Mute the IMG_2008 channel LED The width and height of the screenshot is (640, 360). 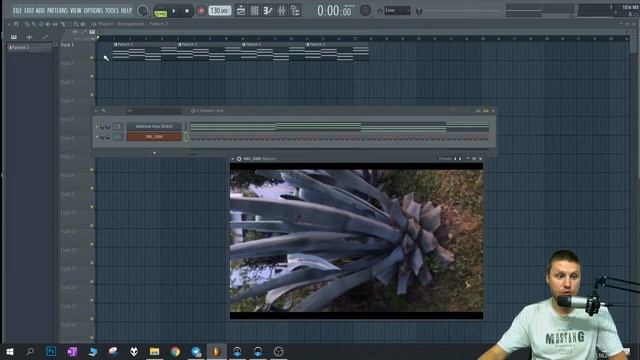coord(97,137)
